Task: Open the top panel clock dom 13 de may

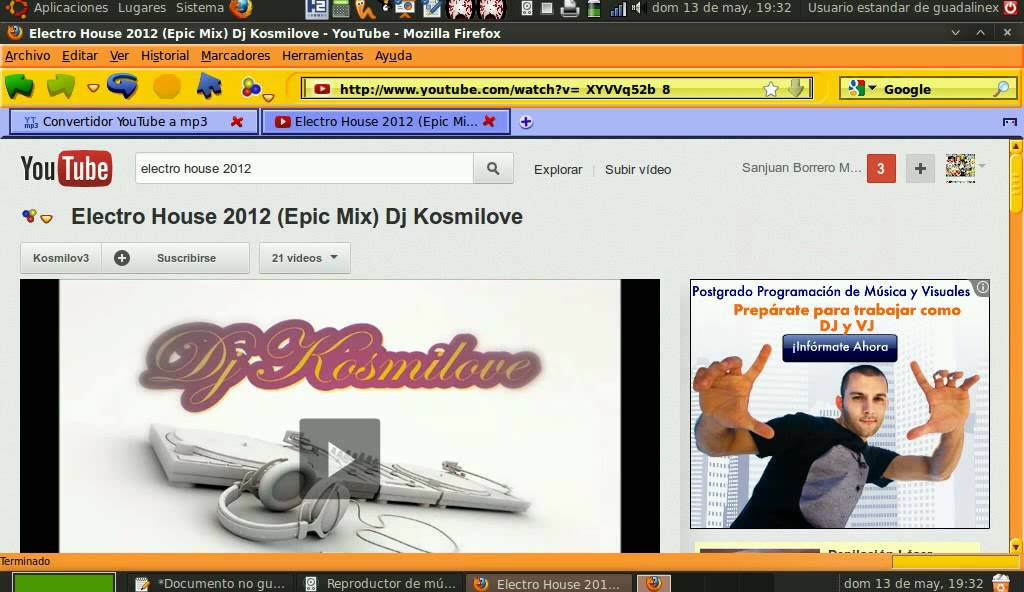Action: click(x=722, y=8)
